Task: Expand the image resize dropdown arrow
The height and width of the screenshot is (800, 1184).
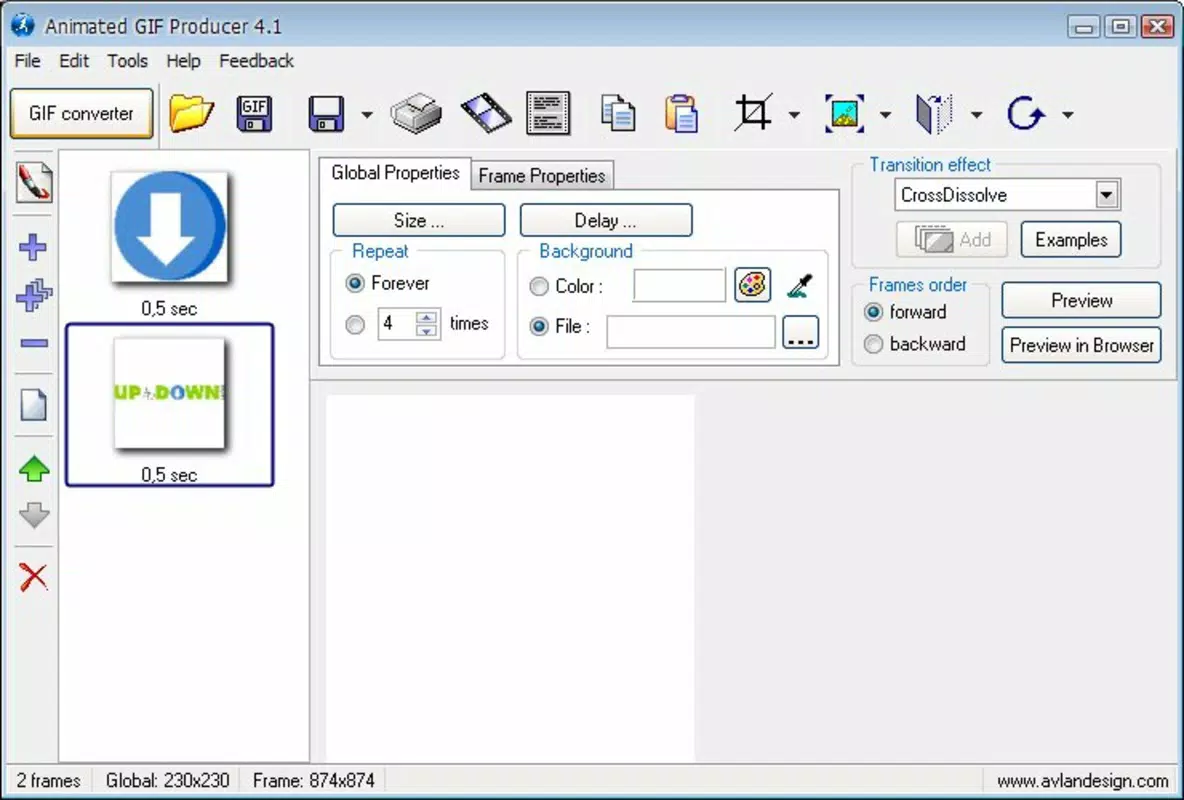Action: [885, 115]
